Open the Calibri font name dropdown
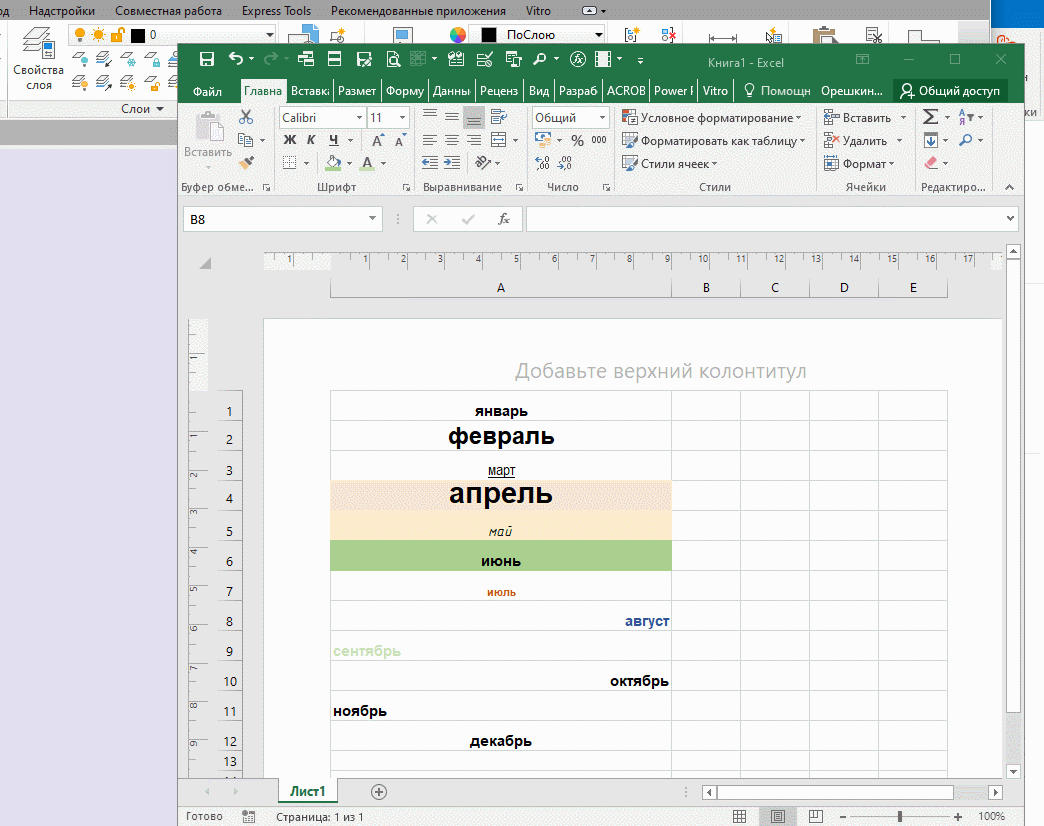Image resolution: width=1044 pixels, height=826 pixels. 360,118
